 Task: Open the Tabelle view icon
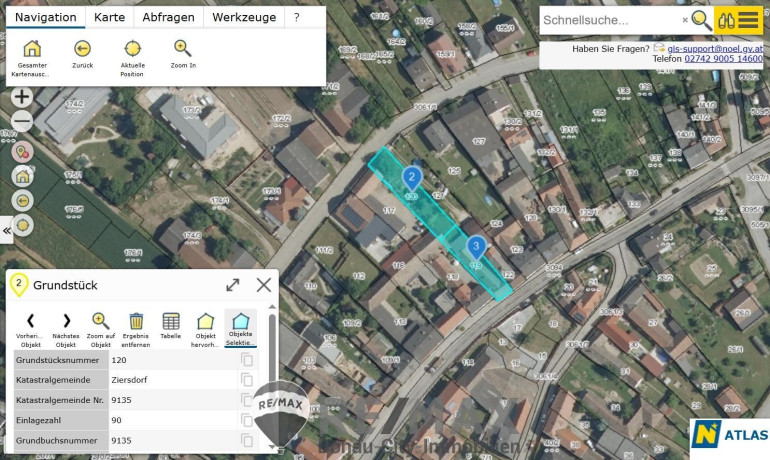click(x=171, y=322)
